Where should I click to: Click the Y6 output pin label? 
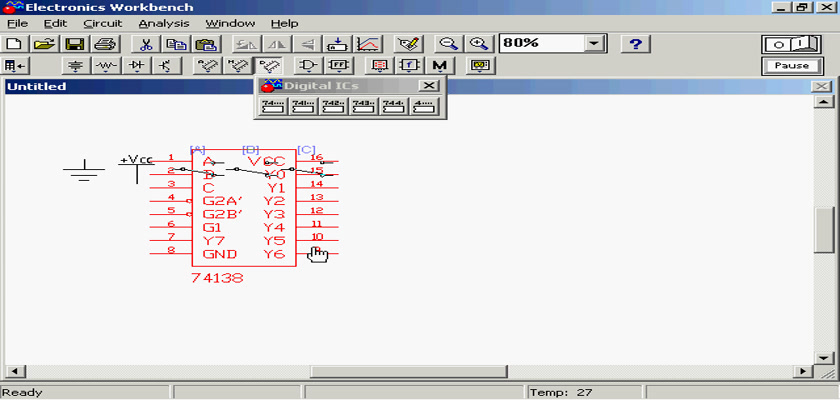(x=274, y=254)
